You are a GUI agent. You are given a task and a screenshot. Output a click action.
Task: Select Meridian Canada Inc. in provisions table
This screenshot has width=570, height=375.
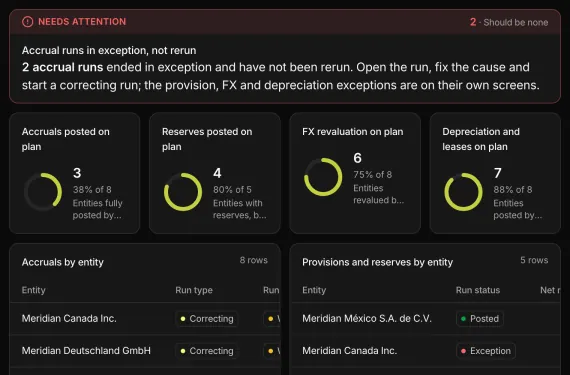(x=426, y=351)
